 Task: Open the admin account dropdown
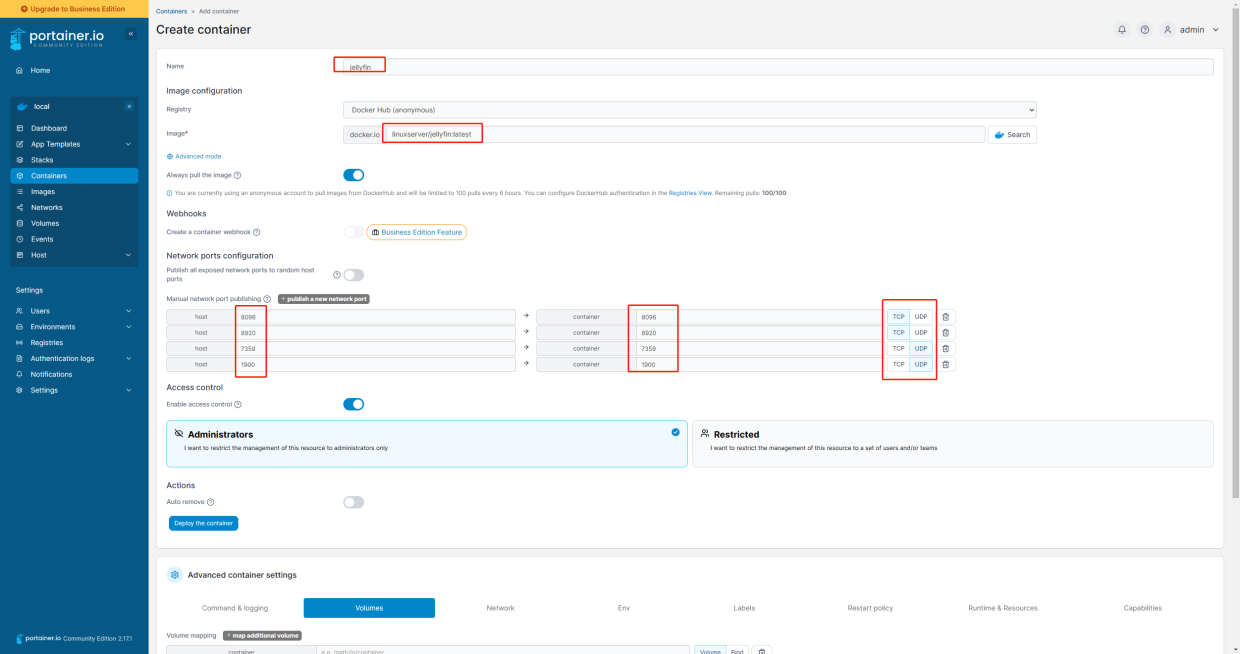coord(1198,30)
